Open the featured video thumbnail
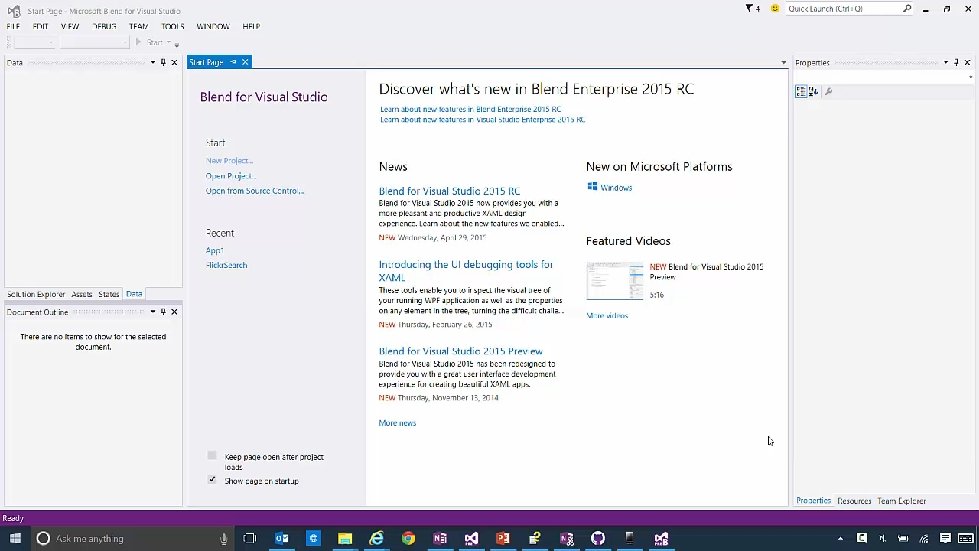Image resolution: width=979 pixels, height=551 pixels. (615, 281)
